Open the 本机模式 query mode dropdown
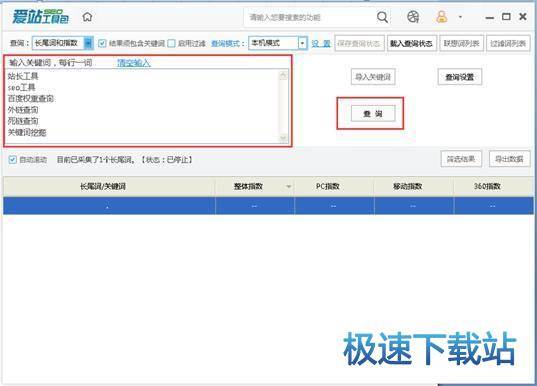537x386 pixels. click(x=277, y=43)
